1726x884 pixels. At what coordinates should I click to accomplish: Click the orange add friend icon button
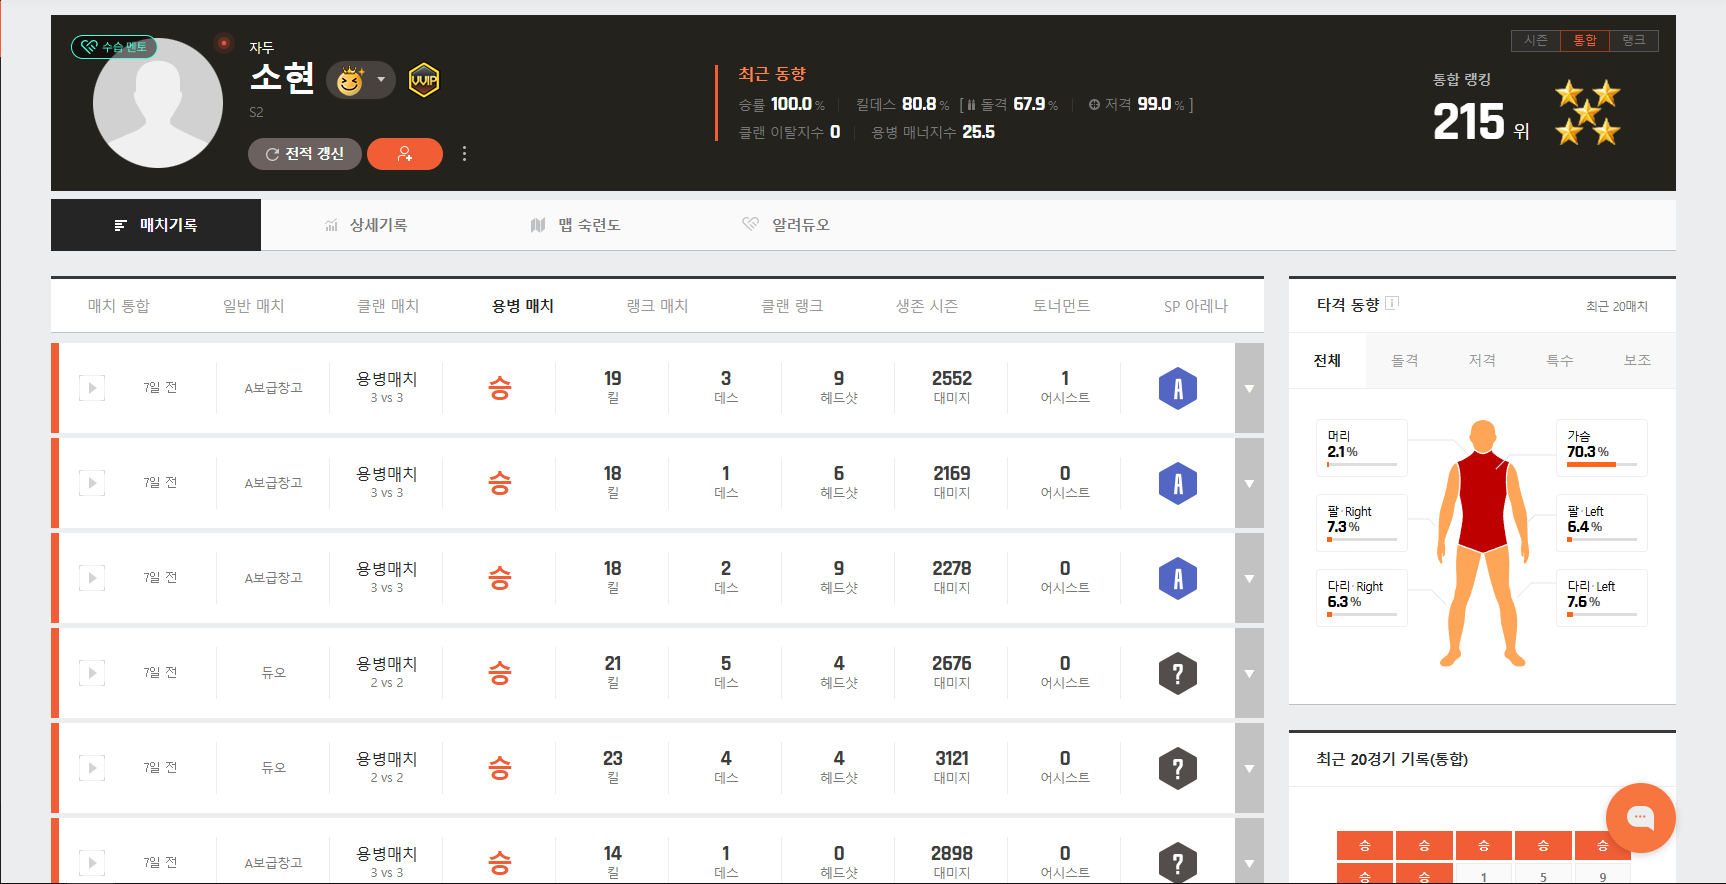click(405, 154)
